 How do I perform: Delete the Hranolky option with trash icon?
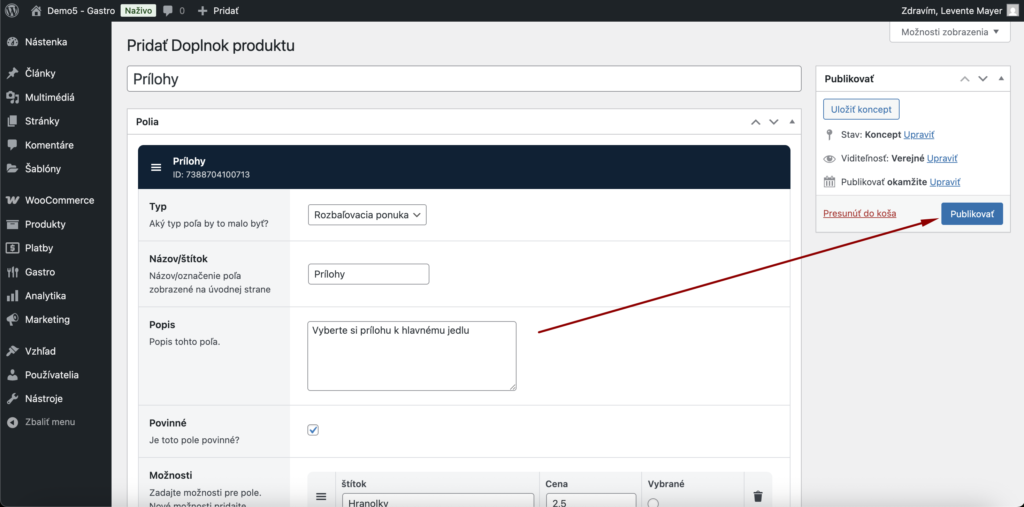tap(757, 496)
